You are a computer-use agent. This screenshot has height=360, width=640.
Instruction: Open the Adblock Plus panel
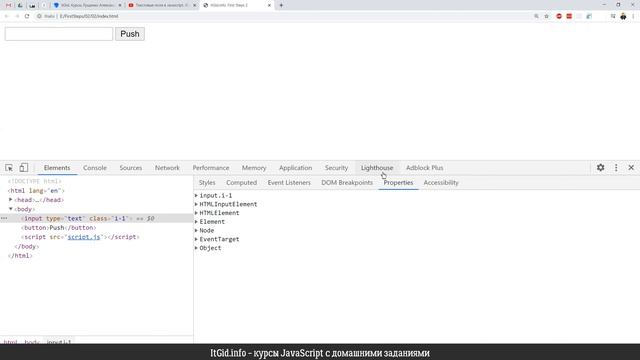click(424, 168)
